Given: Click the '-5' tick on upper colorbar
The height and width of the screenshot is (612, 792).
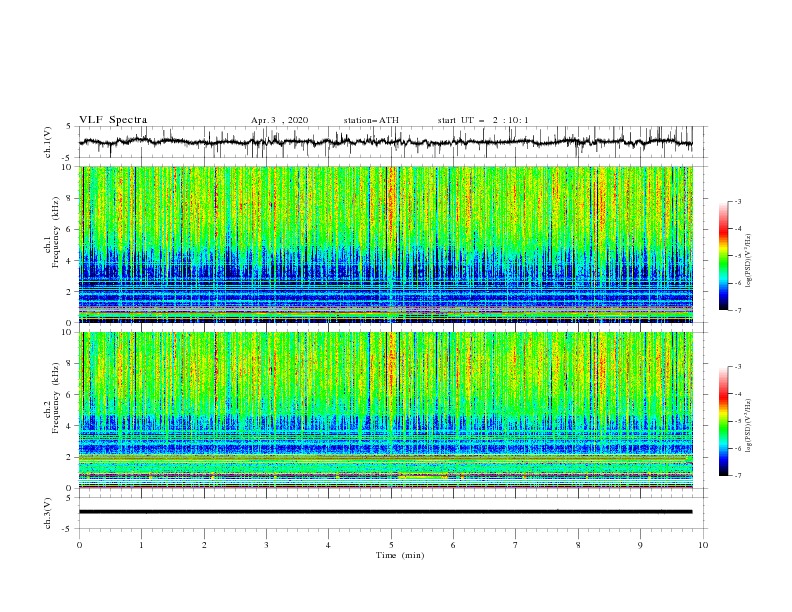Looking at the screenshot, I should 738,256.
